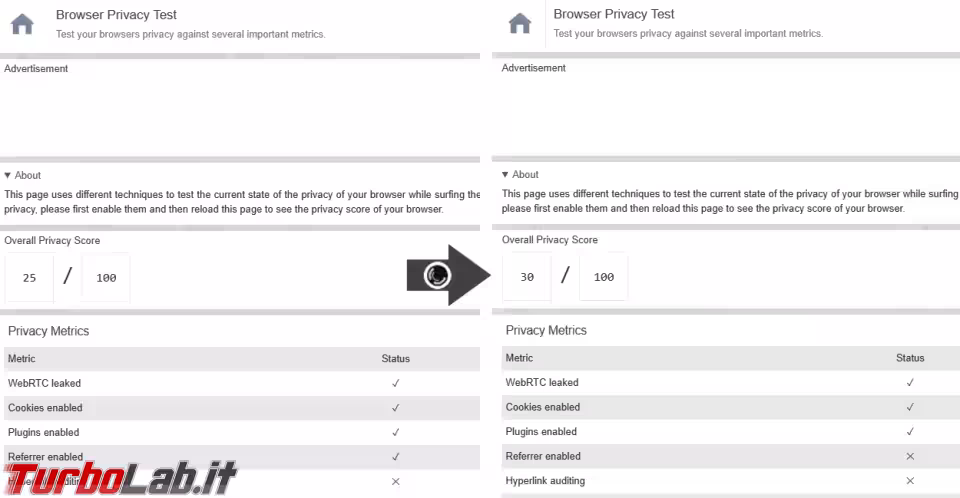Click the Referrer enabled cross in the right panel

point(910,456)
